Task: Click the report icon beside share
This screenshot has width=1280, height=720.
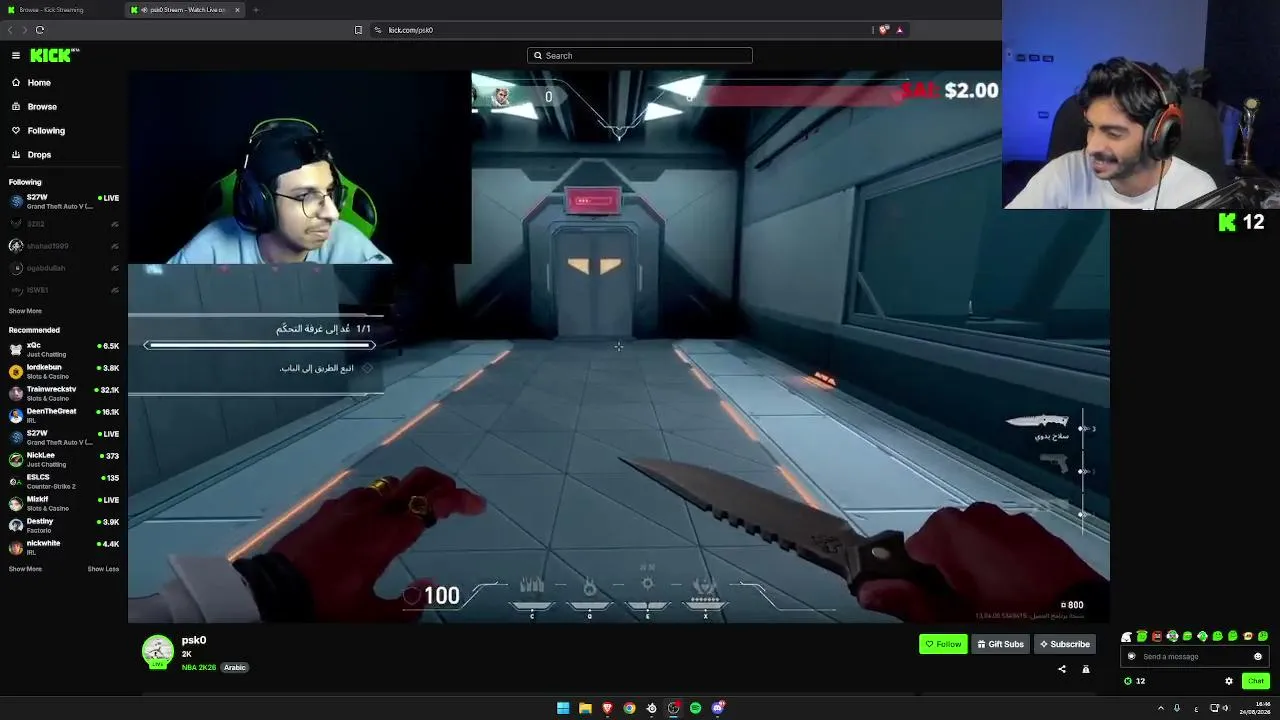Action: [x=1086, y=669]
